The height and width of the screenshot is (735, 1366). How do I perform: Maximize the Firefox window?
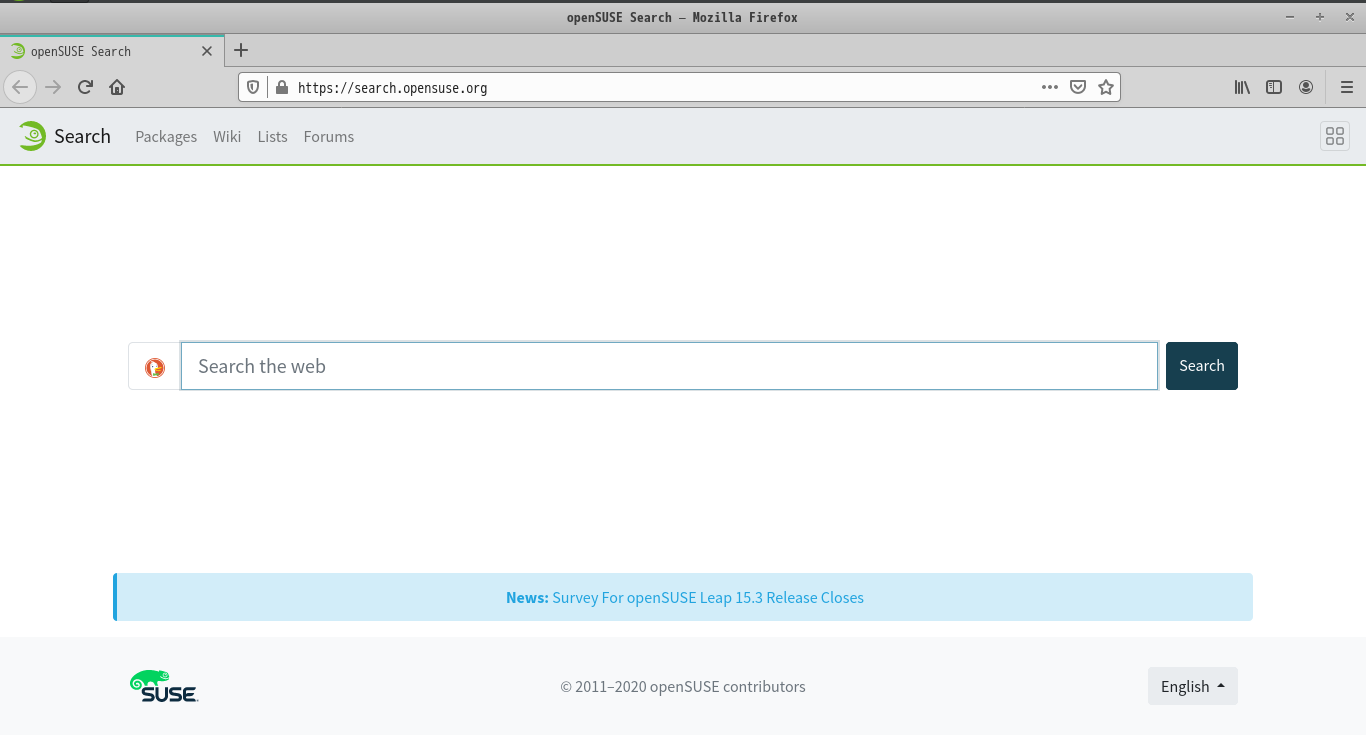1320,17
